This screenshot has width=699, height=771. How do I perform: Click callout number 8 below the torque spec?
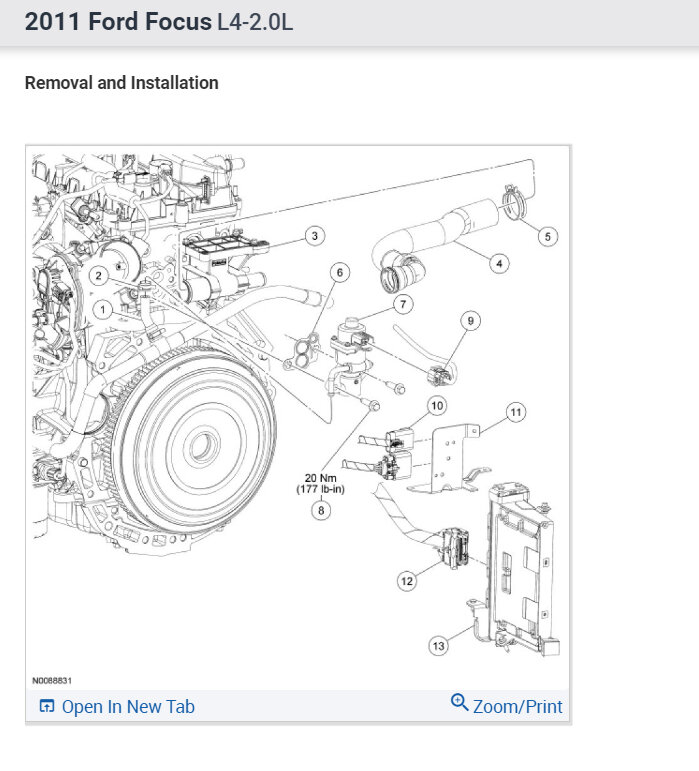coord(321,510)
